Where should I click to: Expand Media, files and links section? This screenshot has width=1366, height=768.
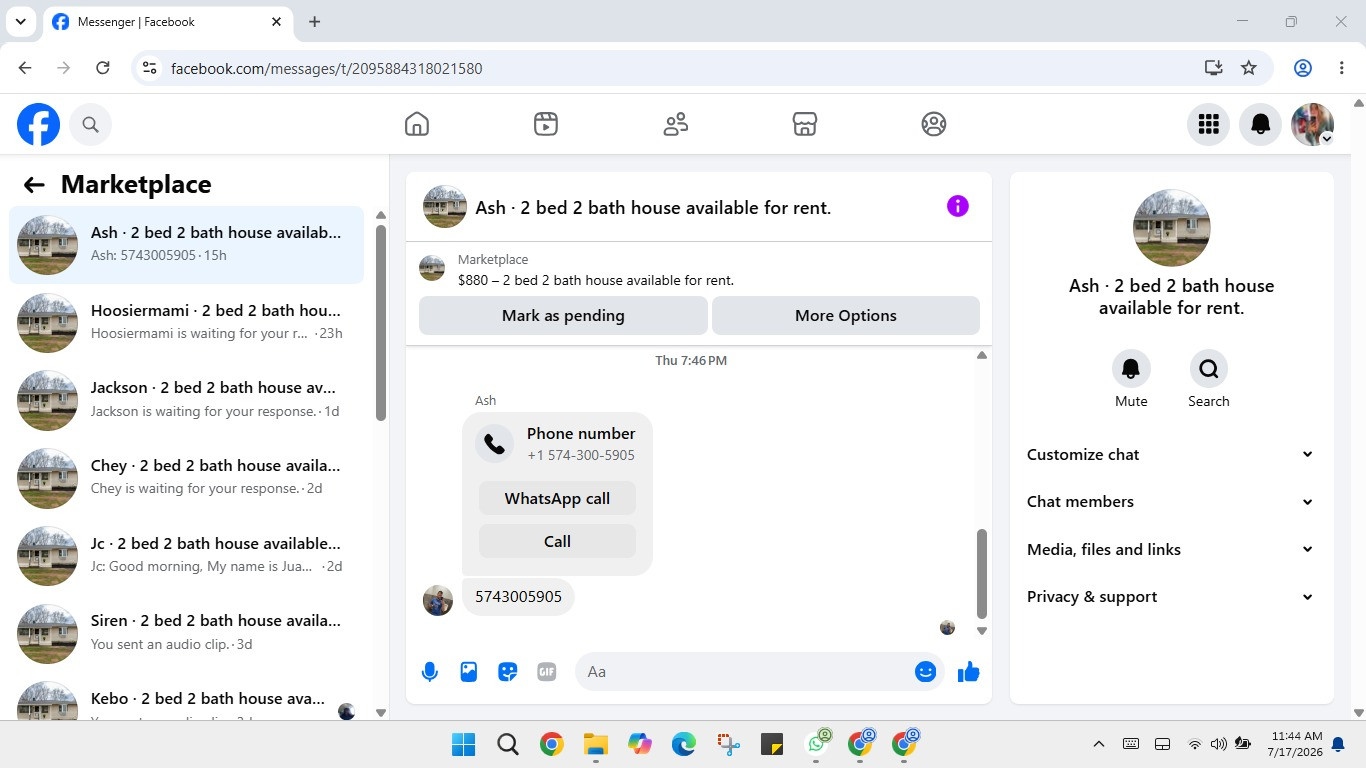(1171, 549)
